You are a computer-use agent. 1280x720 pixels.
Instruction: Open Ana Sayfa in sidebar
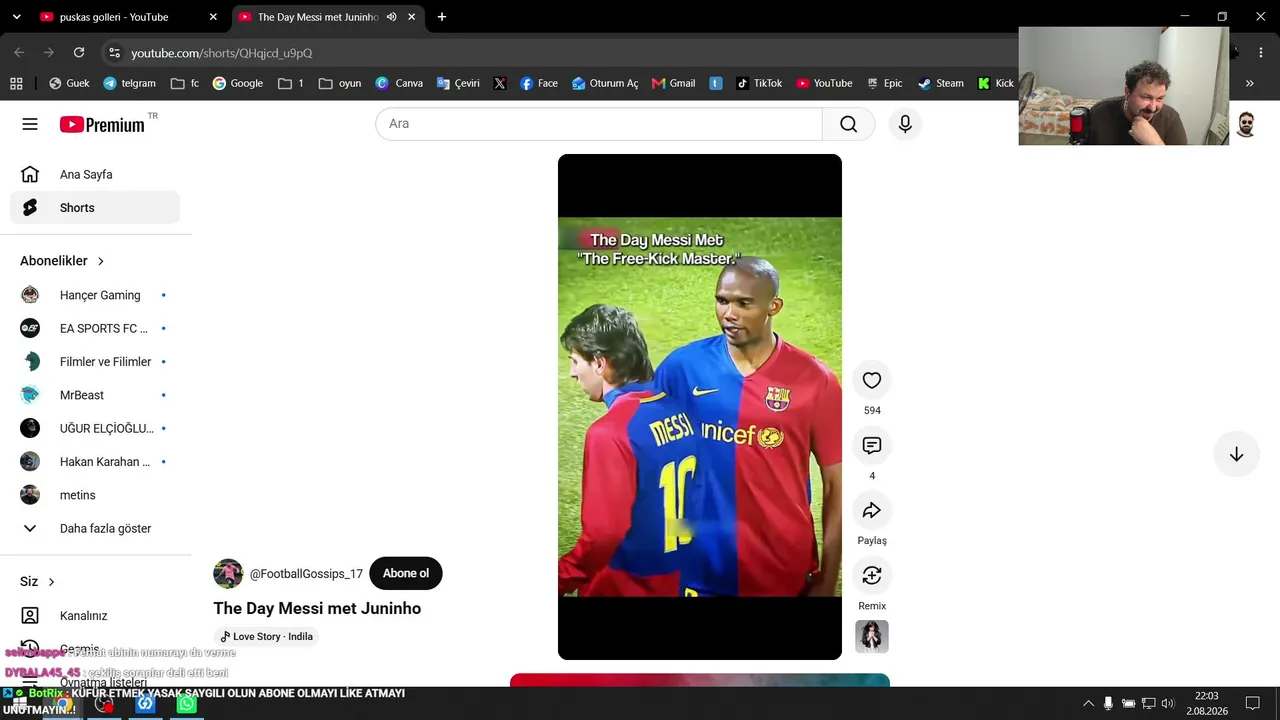pos(95,174)
